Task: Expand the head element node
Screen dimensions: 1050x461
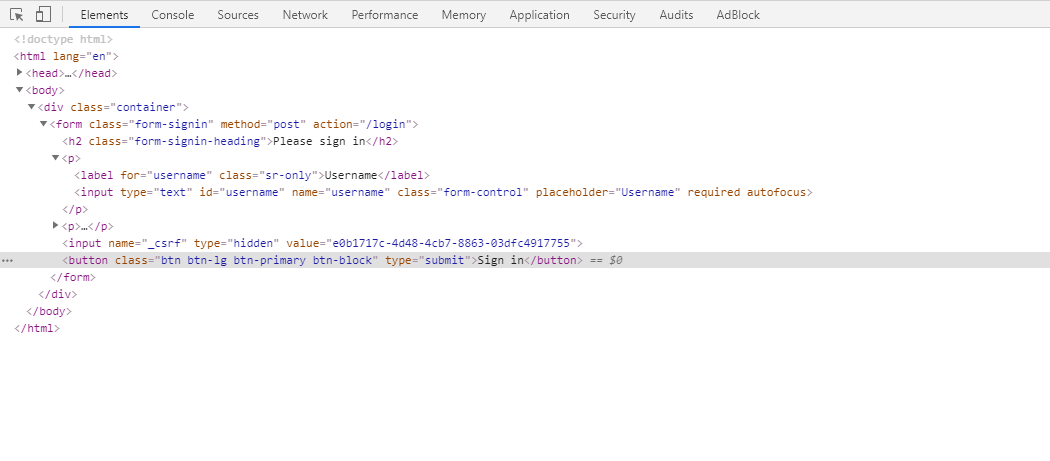Action: point(19,72)
